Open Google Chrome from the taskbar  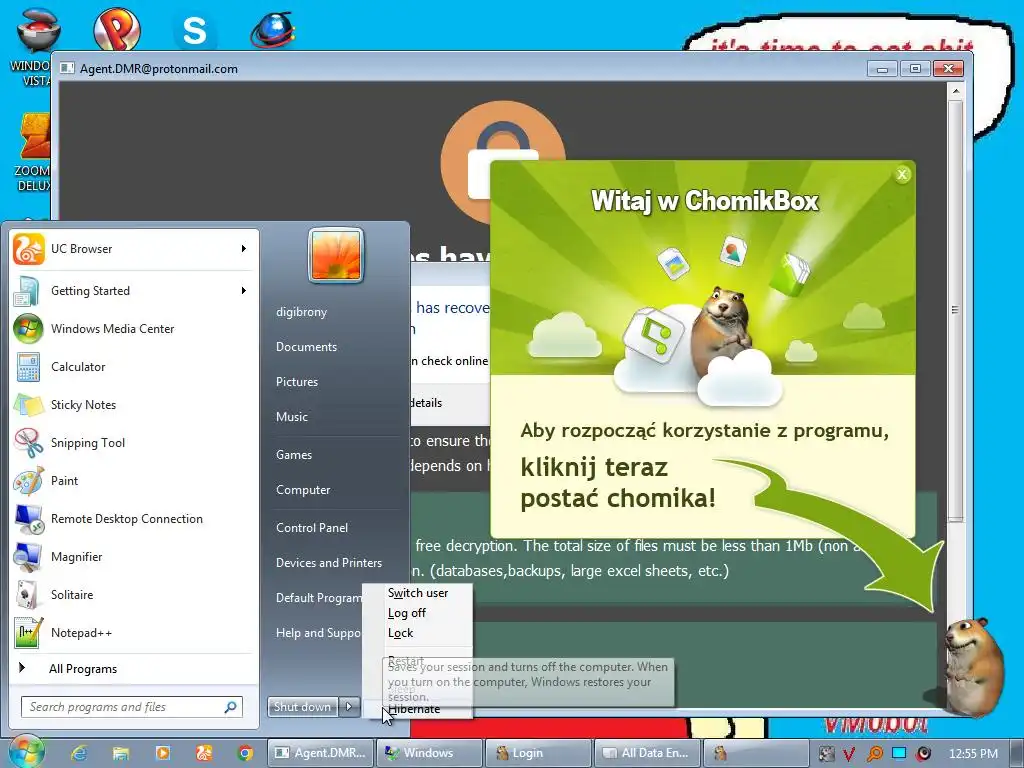[245, 753]
